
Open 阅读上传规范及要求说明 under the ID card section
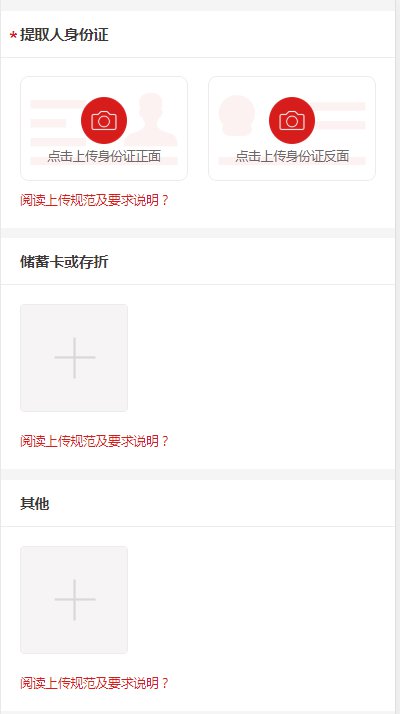(x=94, y=200)
